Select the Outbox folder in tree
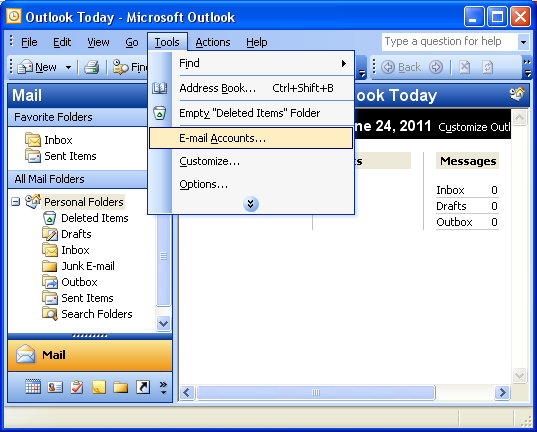The image size is (537, 432). [70, 282]
